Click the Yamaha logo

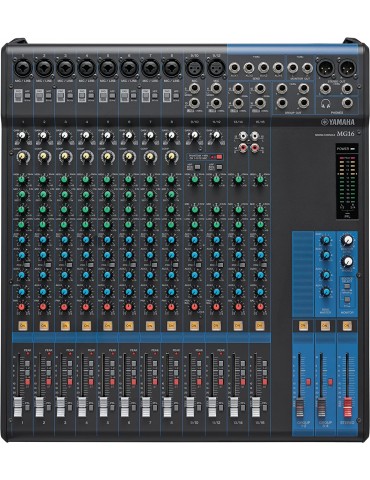pyautogui.click(x=337, y=122)
